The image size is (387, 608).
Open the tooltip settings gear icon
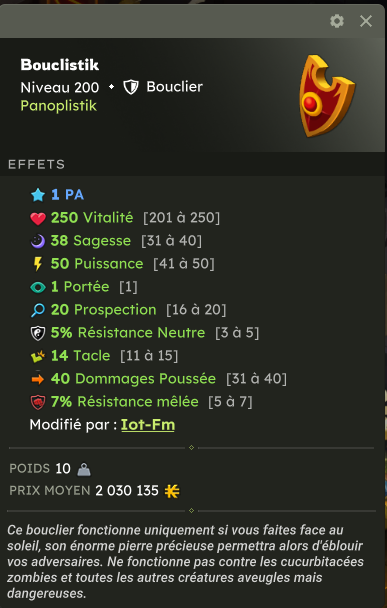pos(337,21)
